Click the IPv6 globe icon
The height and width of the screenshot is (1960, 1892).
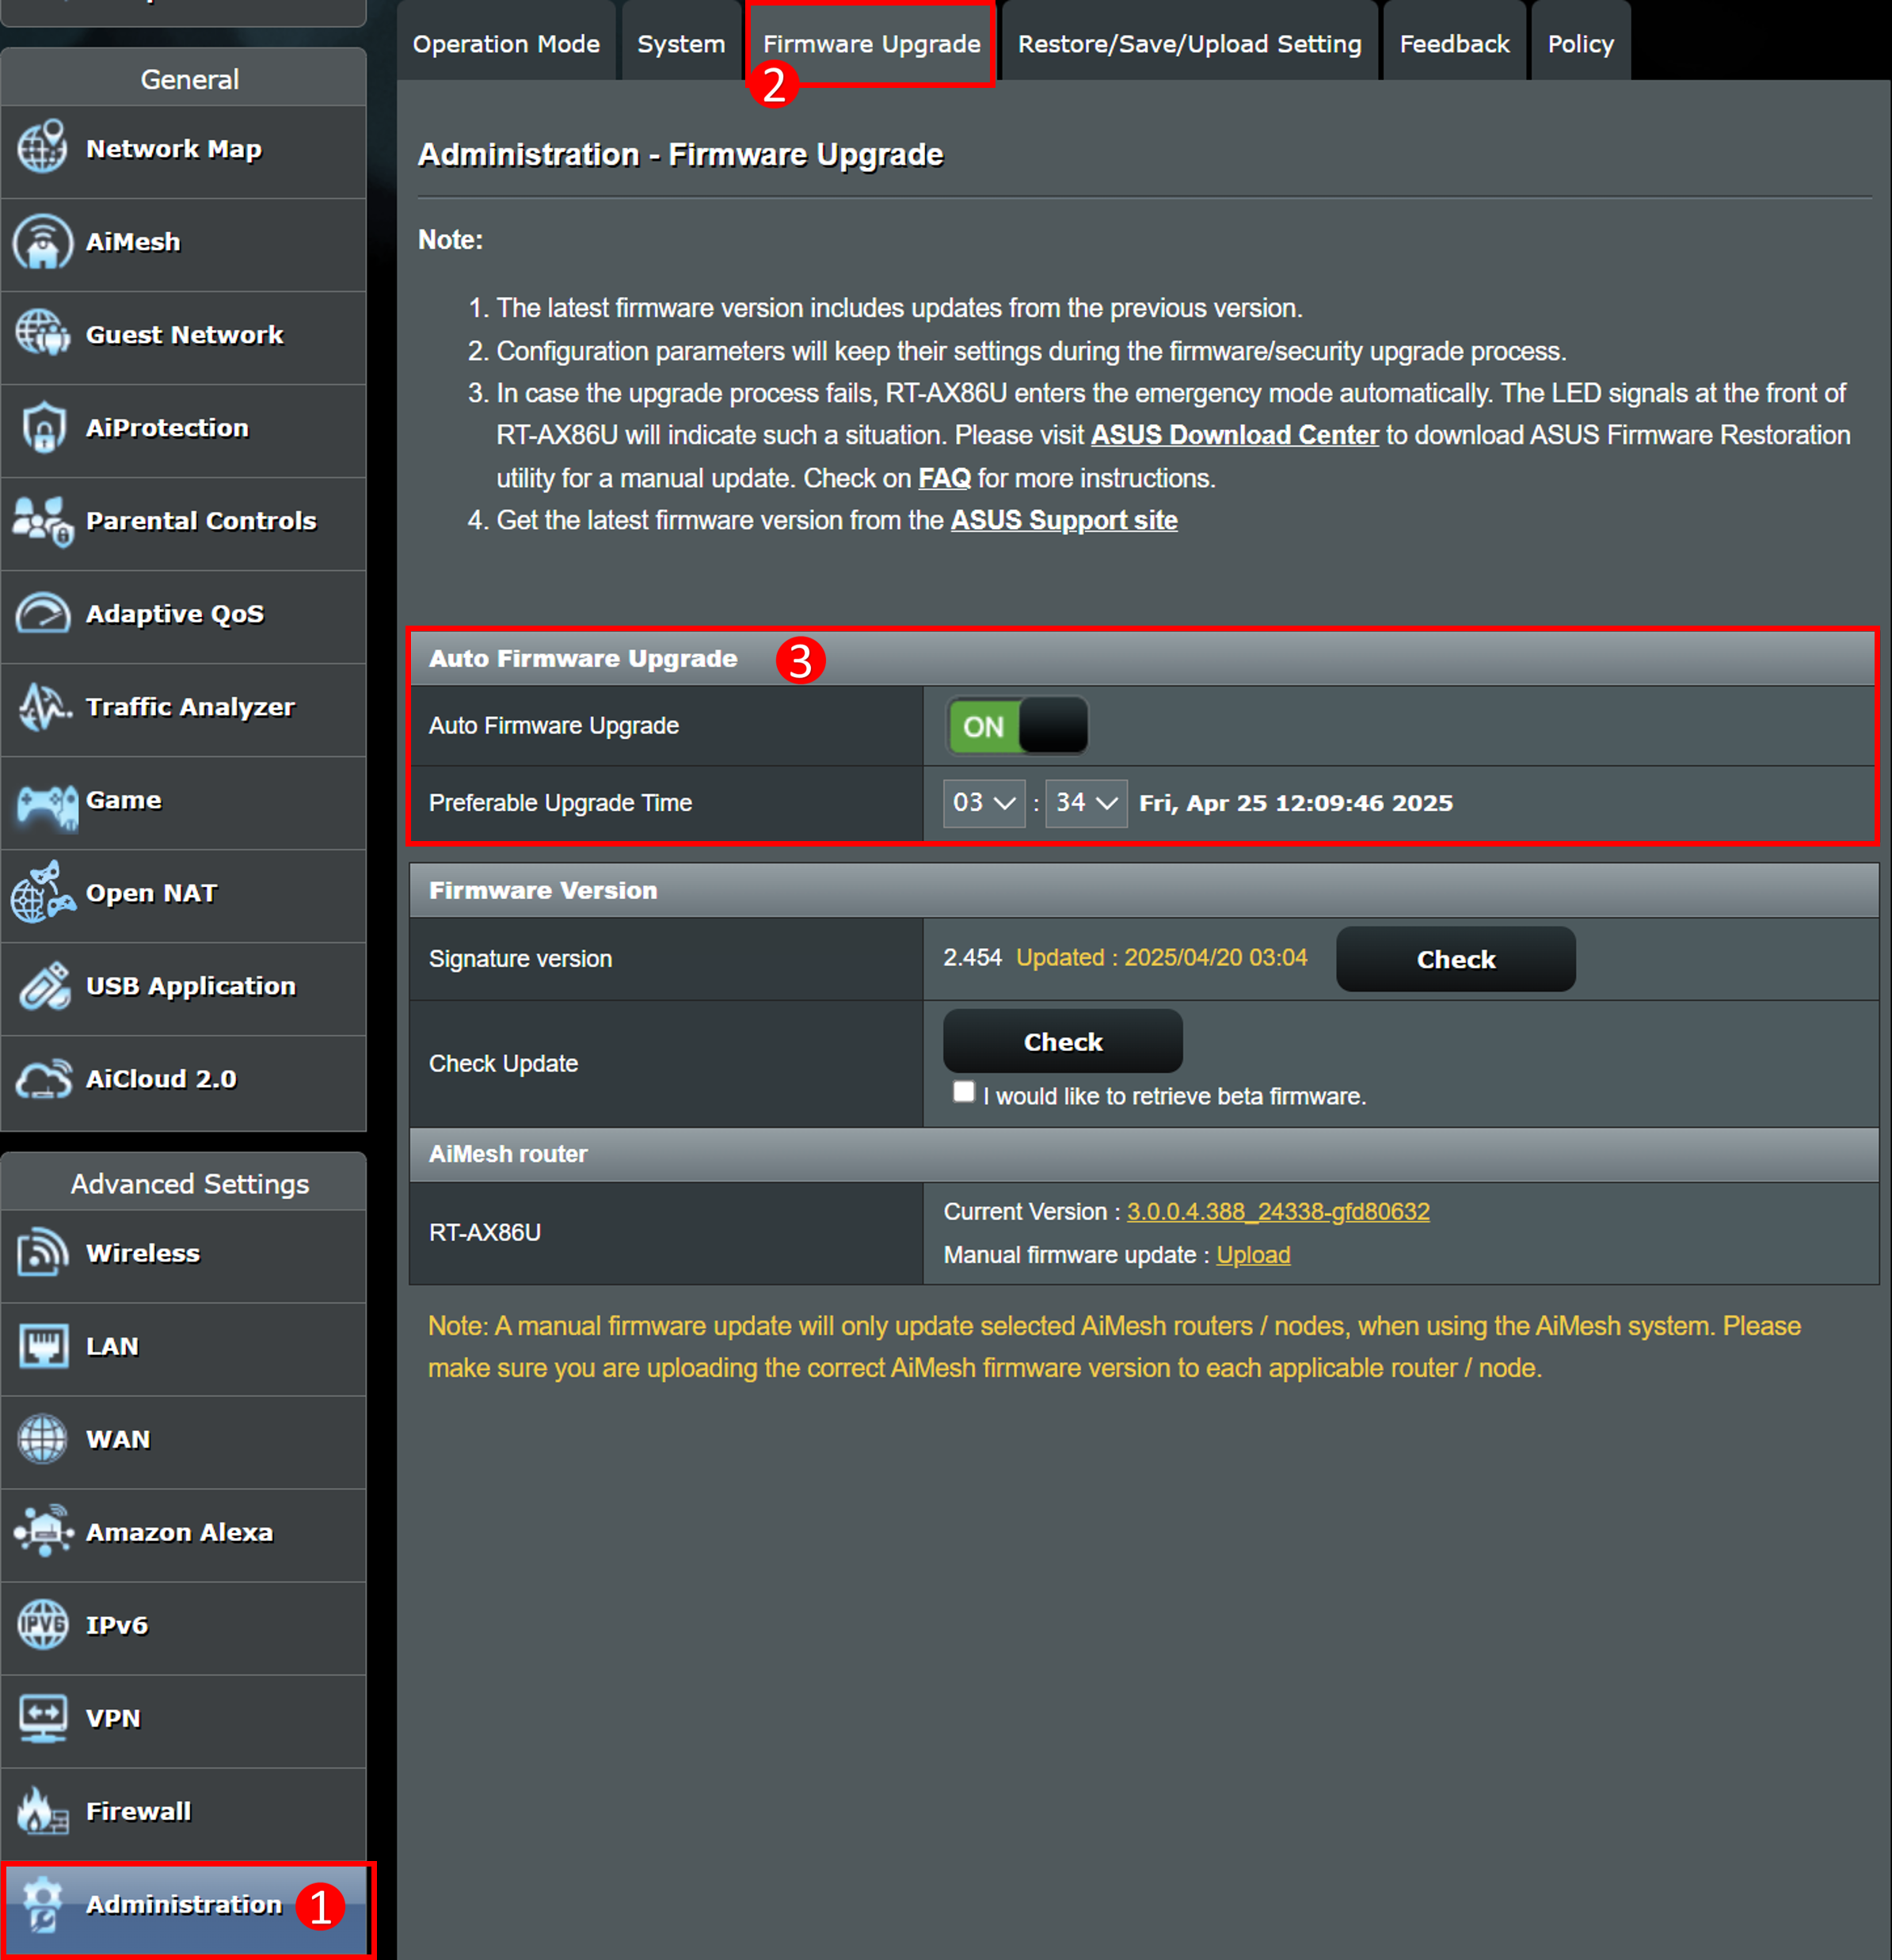42,1624
